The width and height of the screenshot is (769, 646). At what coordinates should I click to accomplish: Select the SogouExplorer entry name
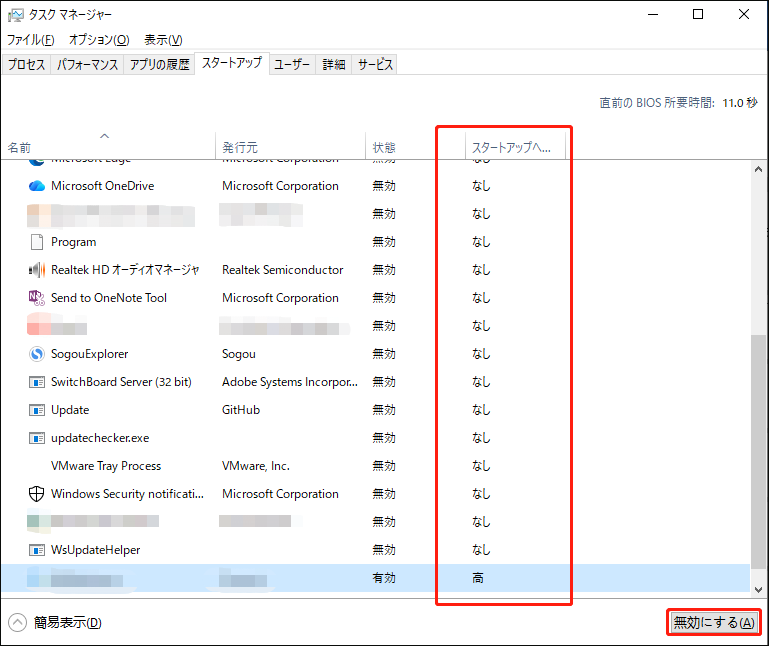(x=89, y=354)
